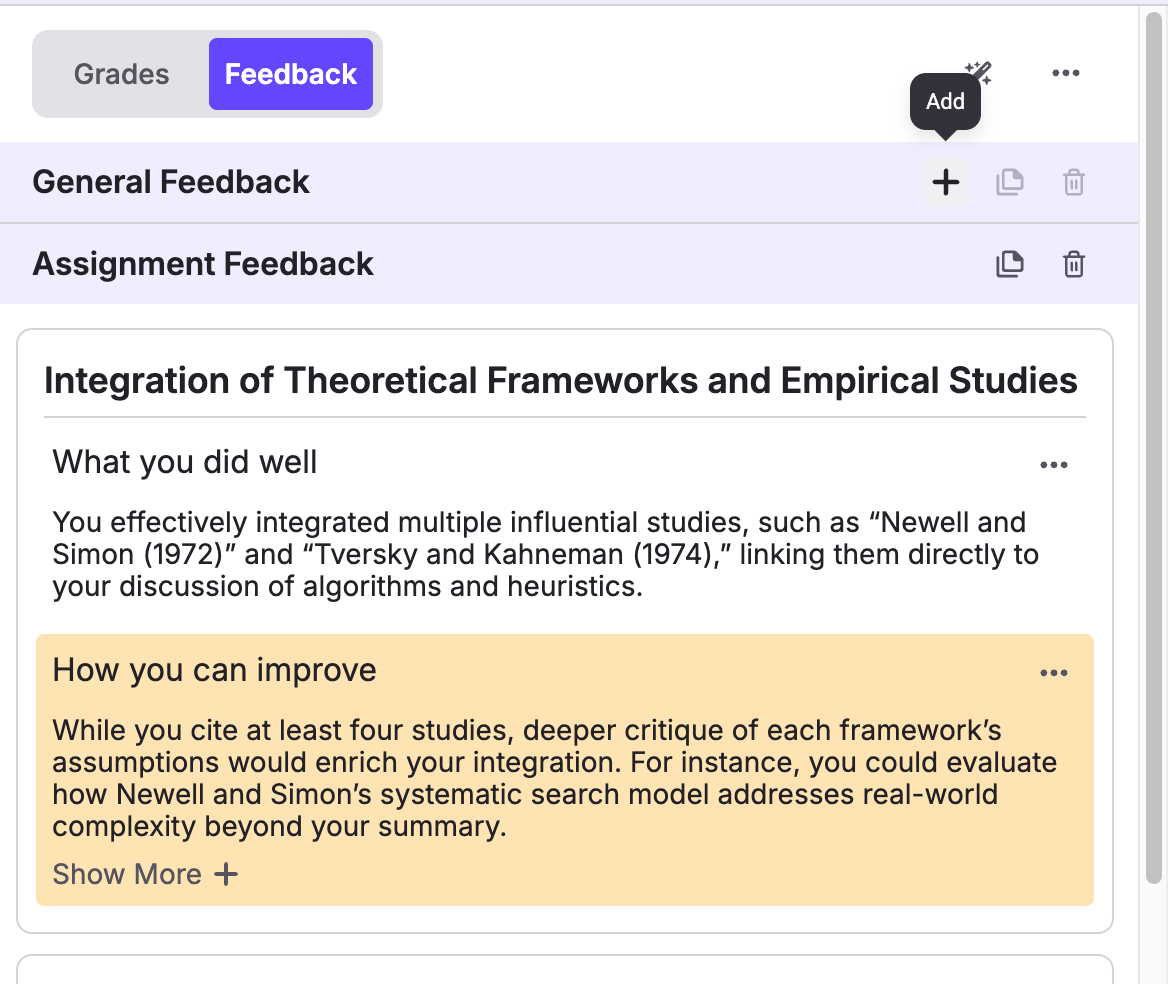
Task: Click the "What you did well" heading
Action: tap(185, 462)
